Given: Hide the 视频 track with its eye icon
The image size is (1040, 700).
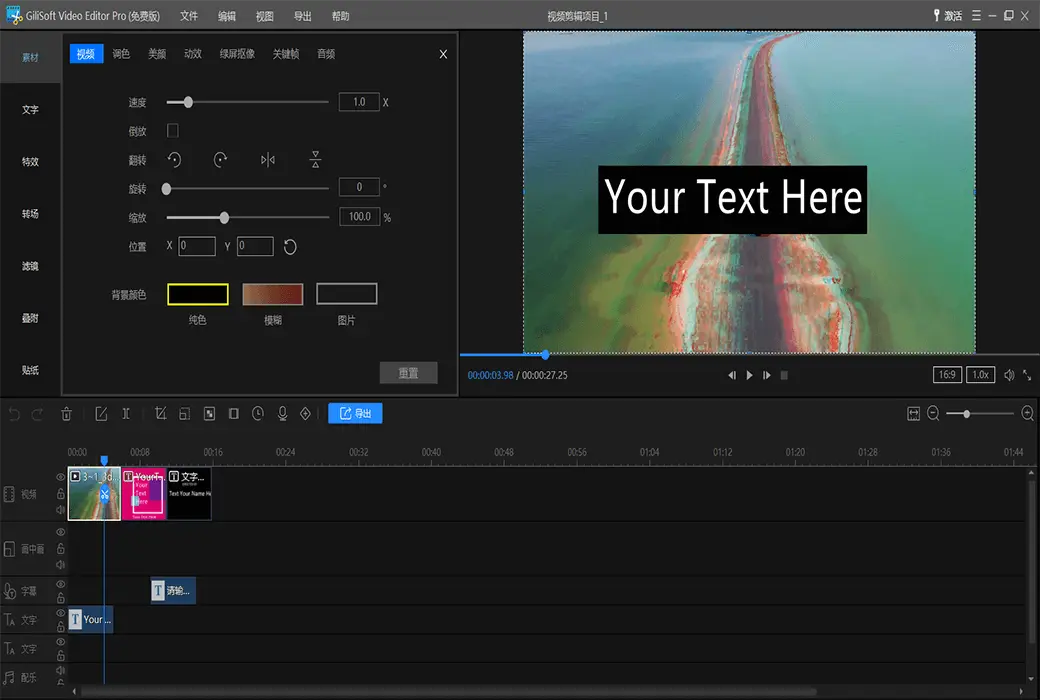Looking at the screenshot, I should click(60, 477).
